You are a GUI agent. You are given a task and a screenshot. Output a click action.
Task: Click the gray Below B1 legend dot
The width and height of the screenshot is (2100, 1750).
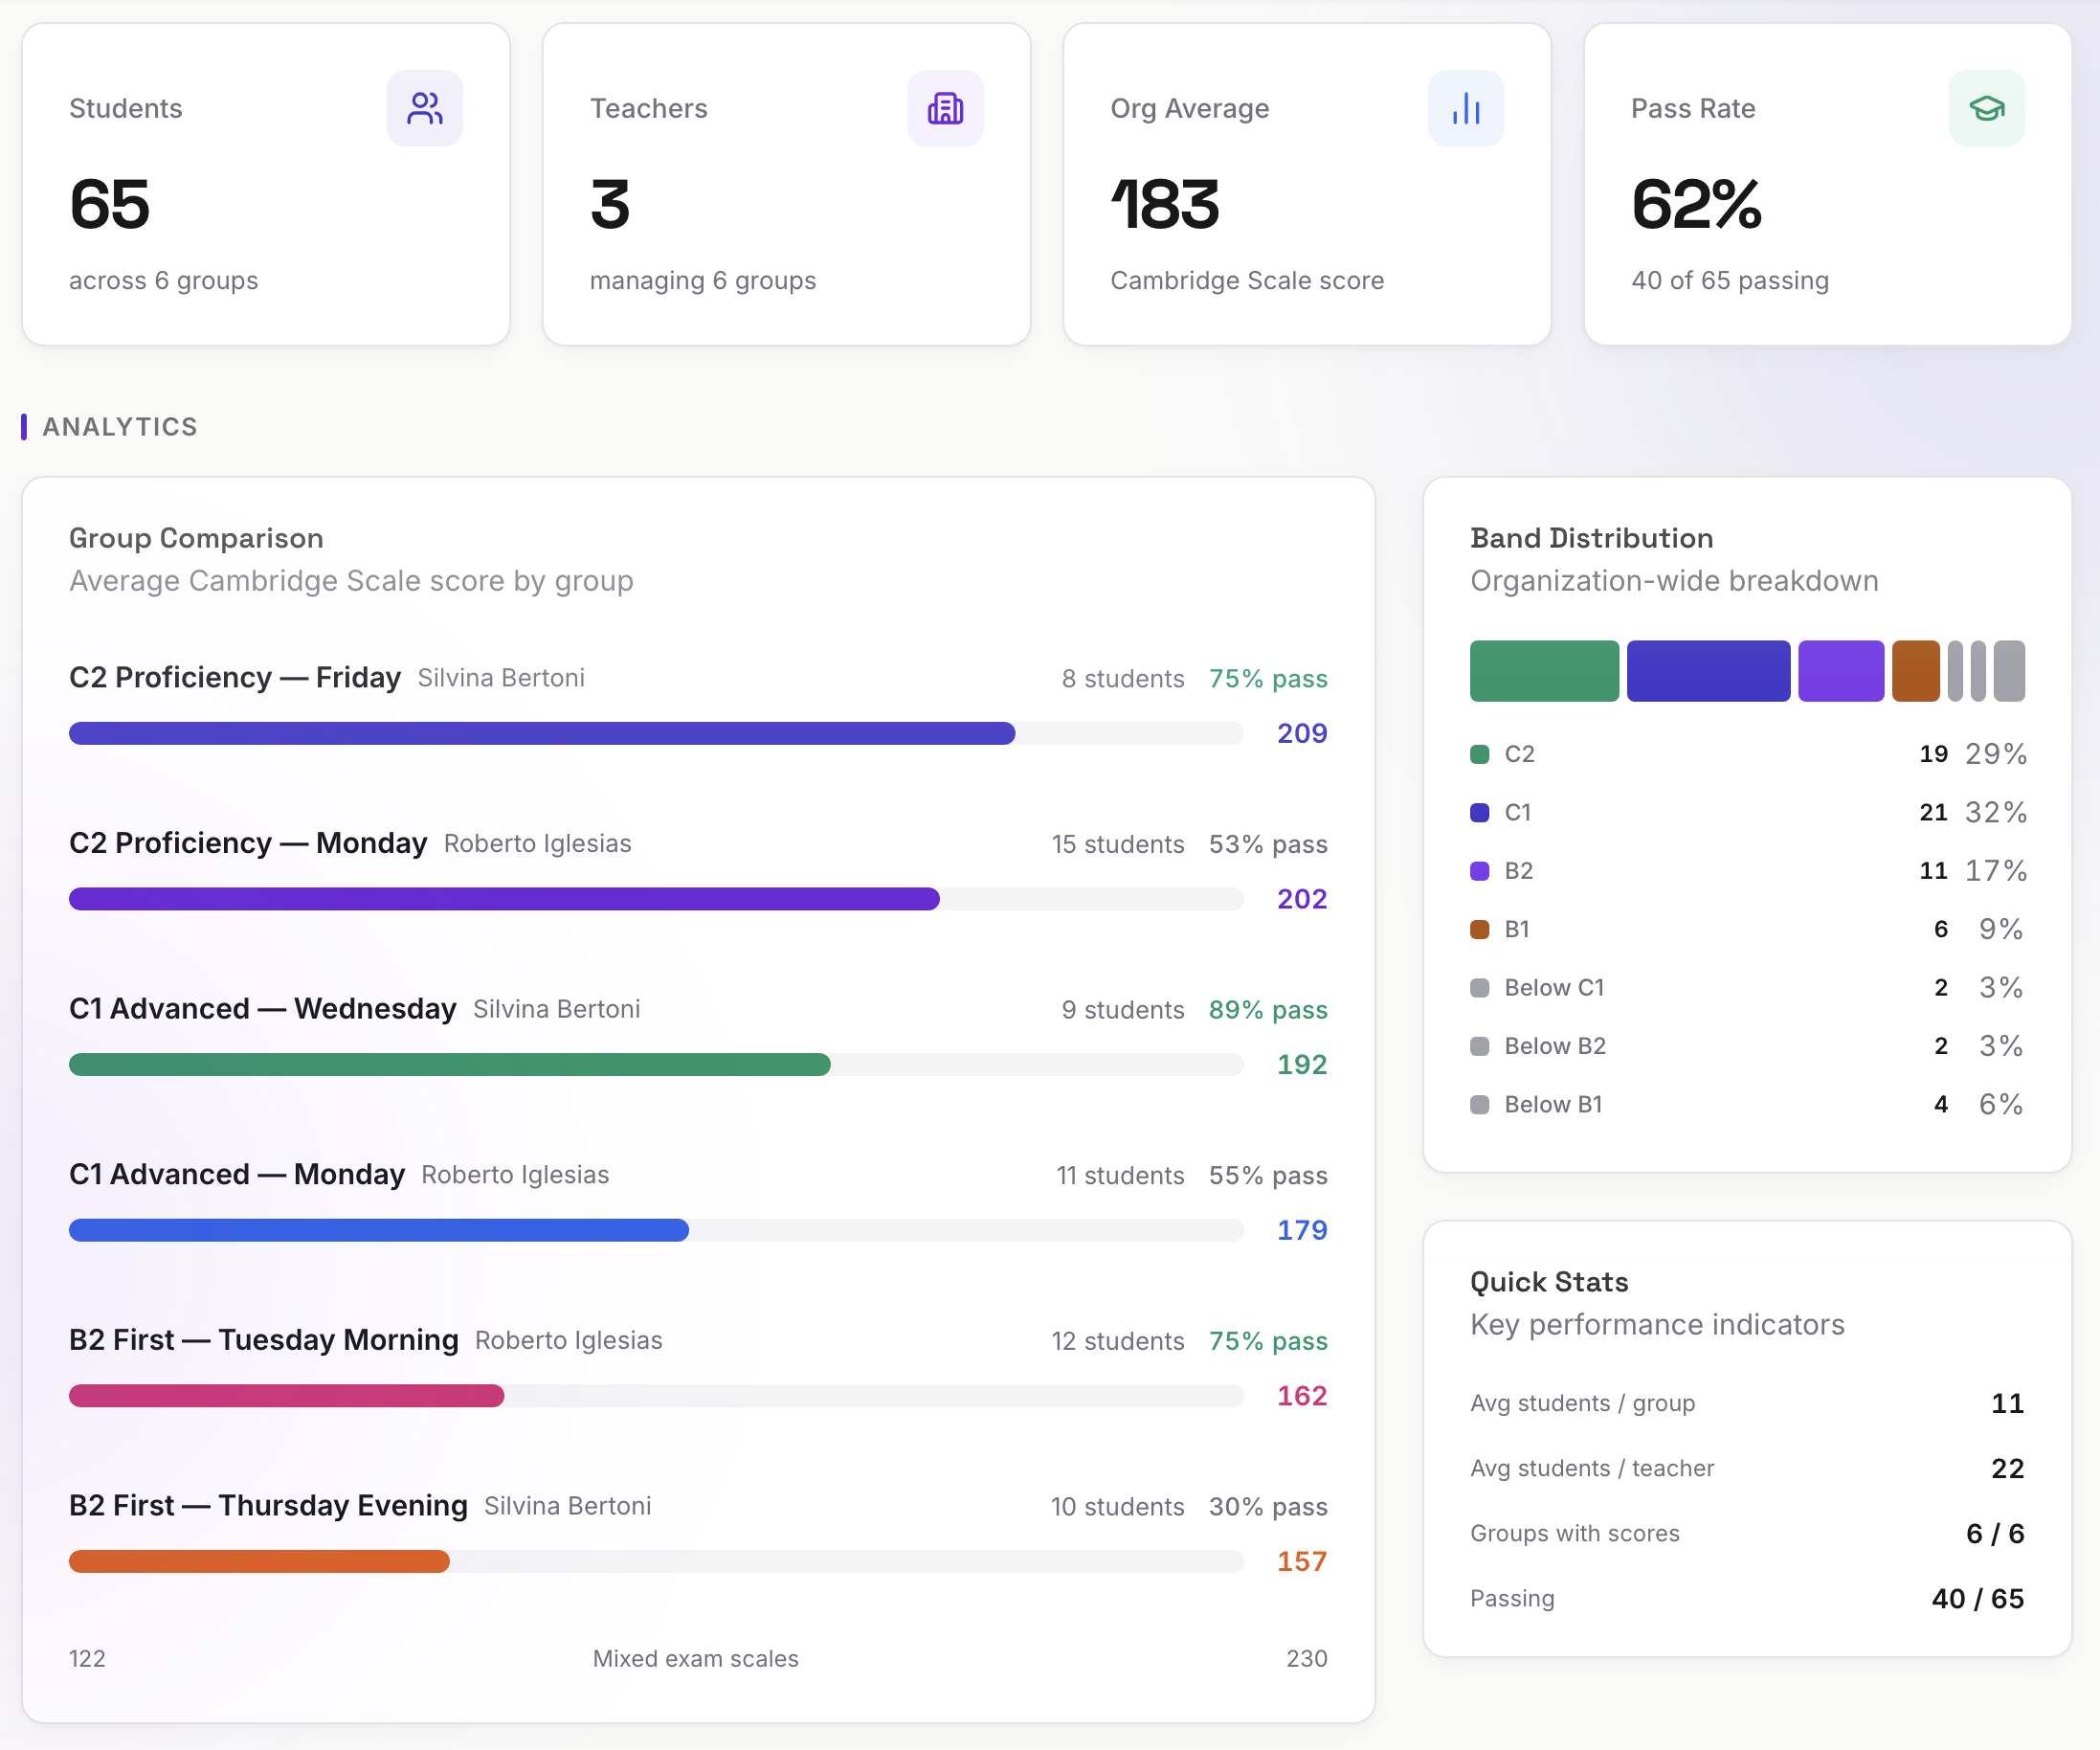click(x=1480, y=1105)
